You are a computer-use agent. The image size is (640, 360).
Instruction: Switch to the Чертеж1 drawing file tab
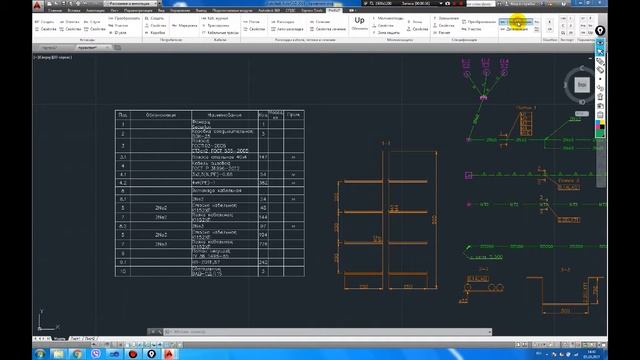tap(49, 48)
